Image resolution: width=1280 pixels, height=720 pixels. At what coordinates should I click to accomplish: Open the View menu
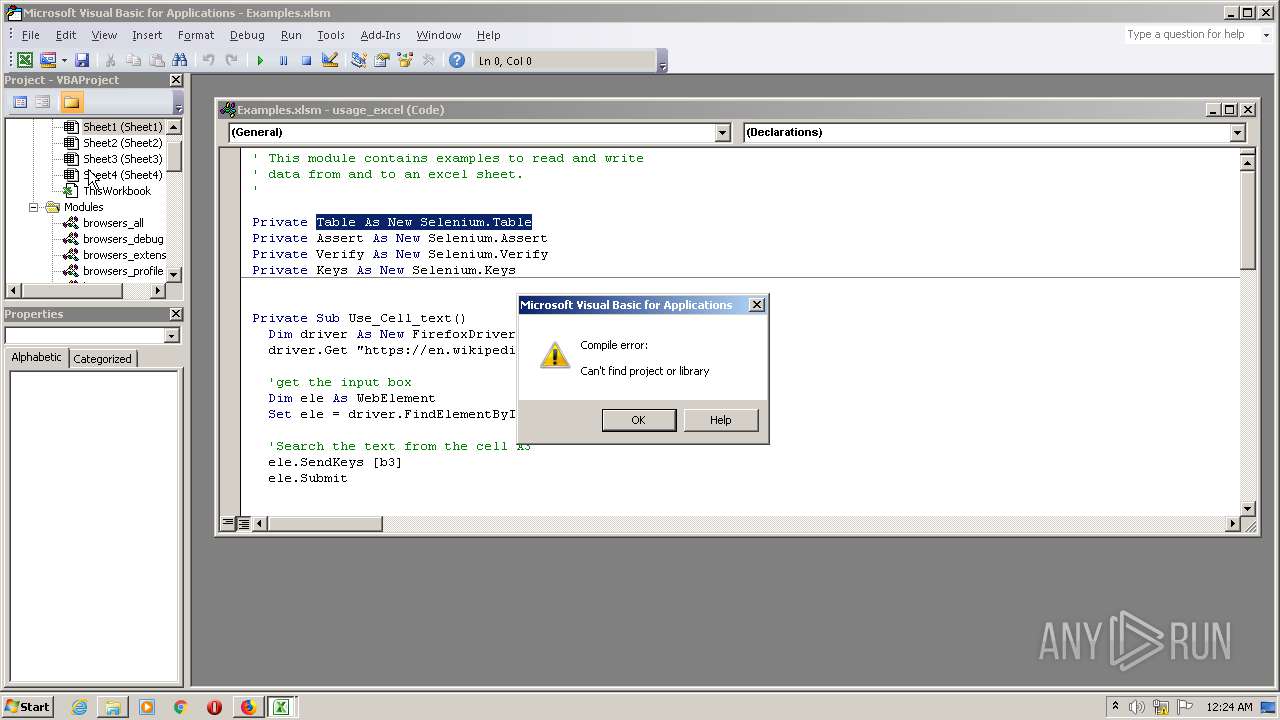(x=104, y=35)
